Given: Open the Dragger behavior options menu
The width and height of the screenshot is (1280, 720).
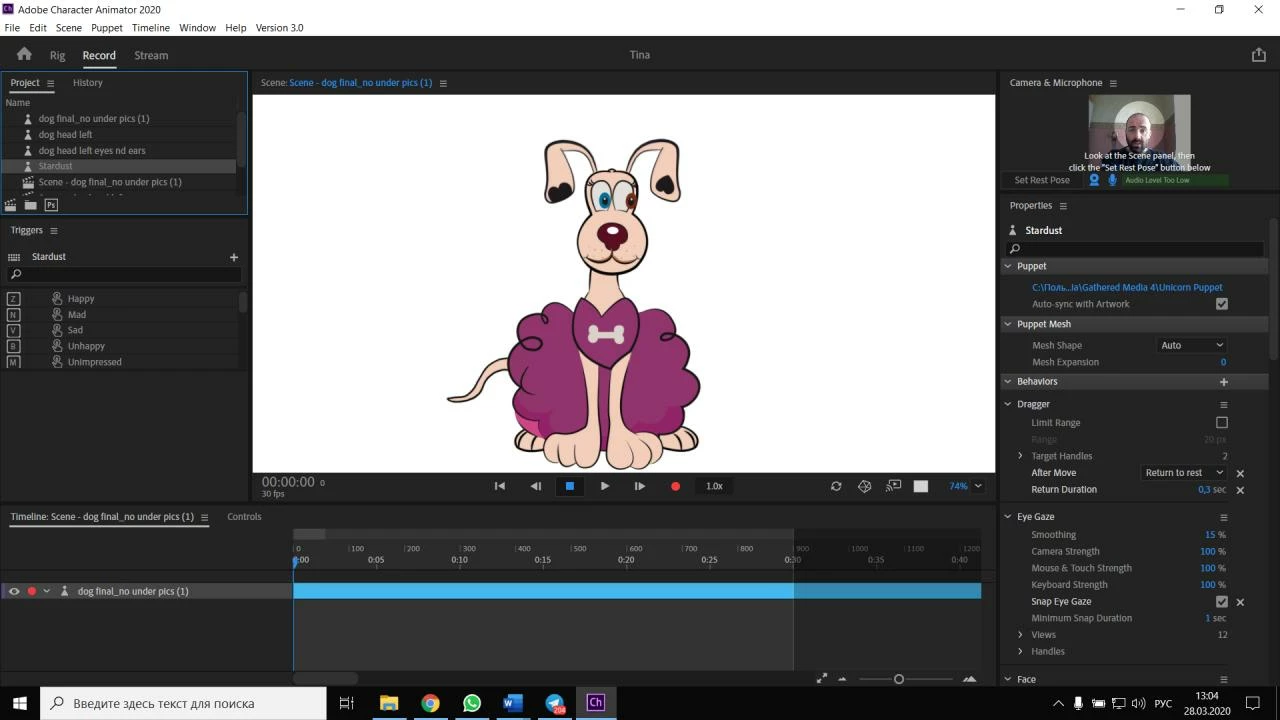Looking at the screenshot, I should tap(1223, 405).
